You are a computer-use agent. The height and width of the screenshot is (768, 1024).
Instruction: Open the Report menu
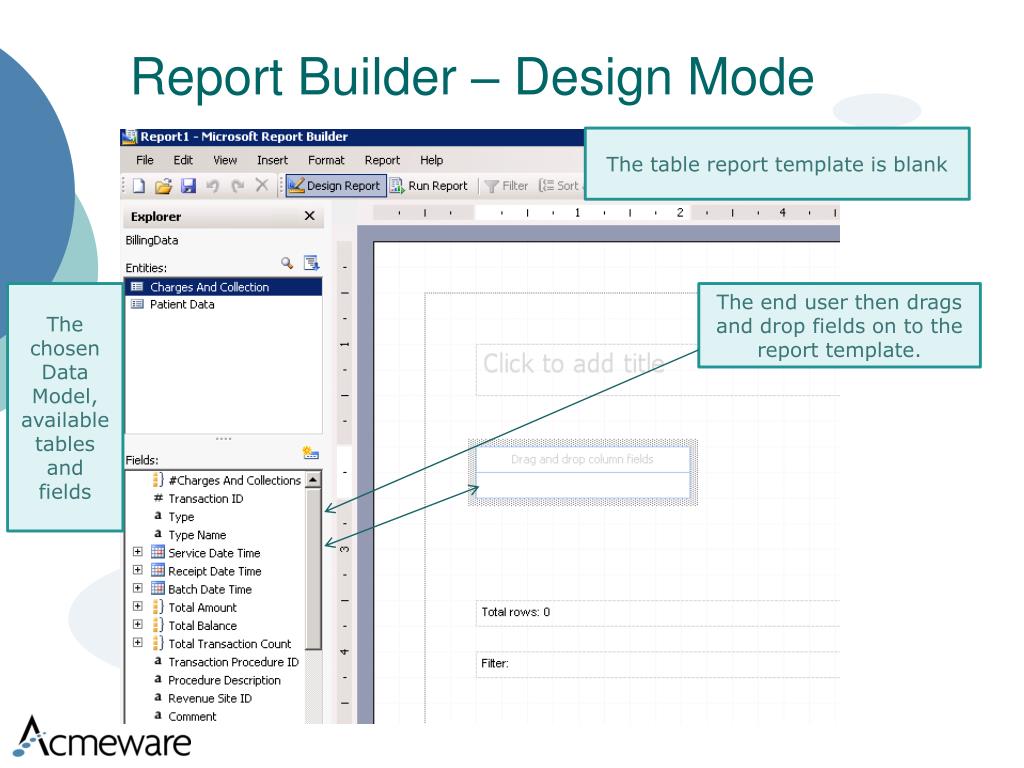(x=382, y=160)
